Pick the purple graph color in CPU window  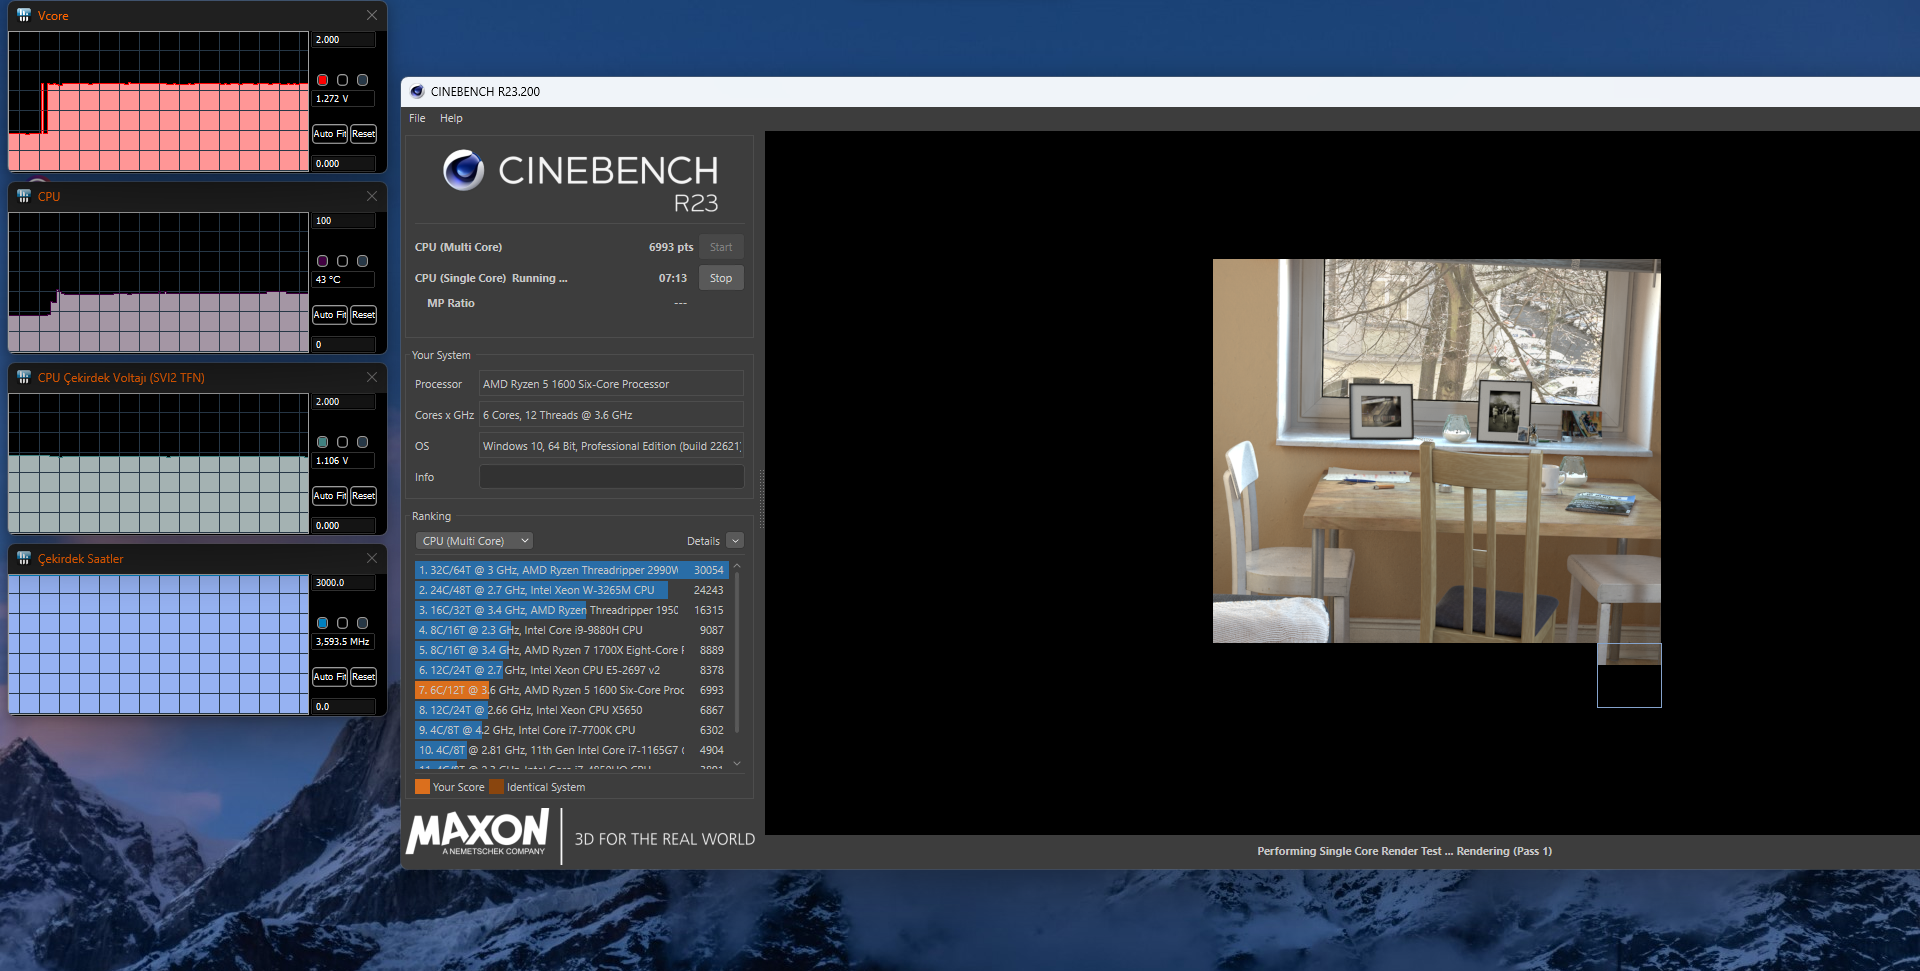click(x=323, y=261)
